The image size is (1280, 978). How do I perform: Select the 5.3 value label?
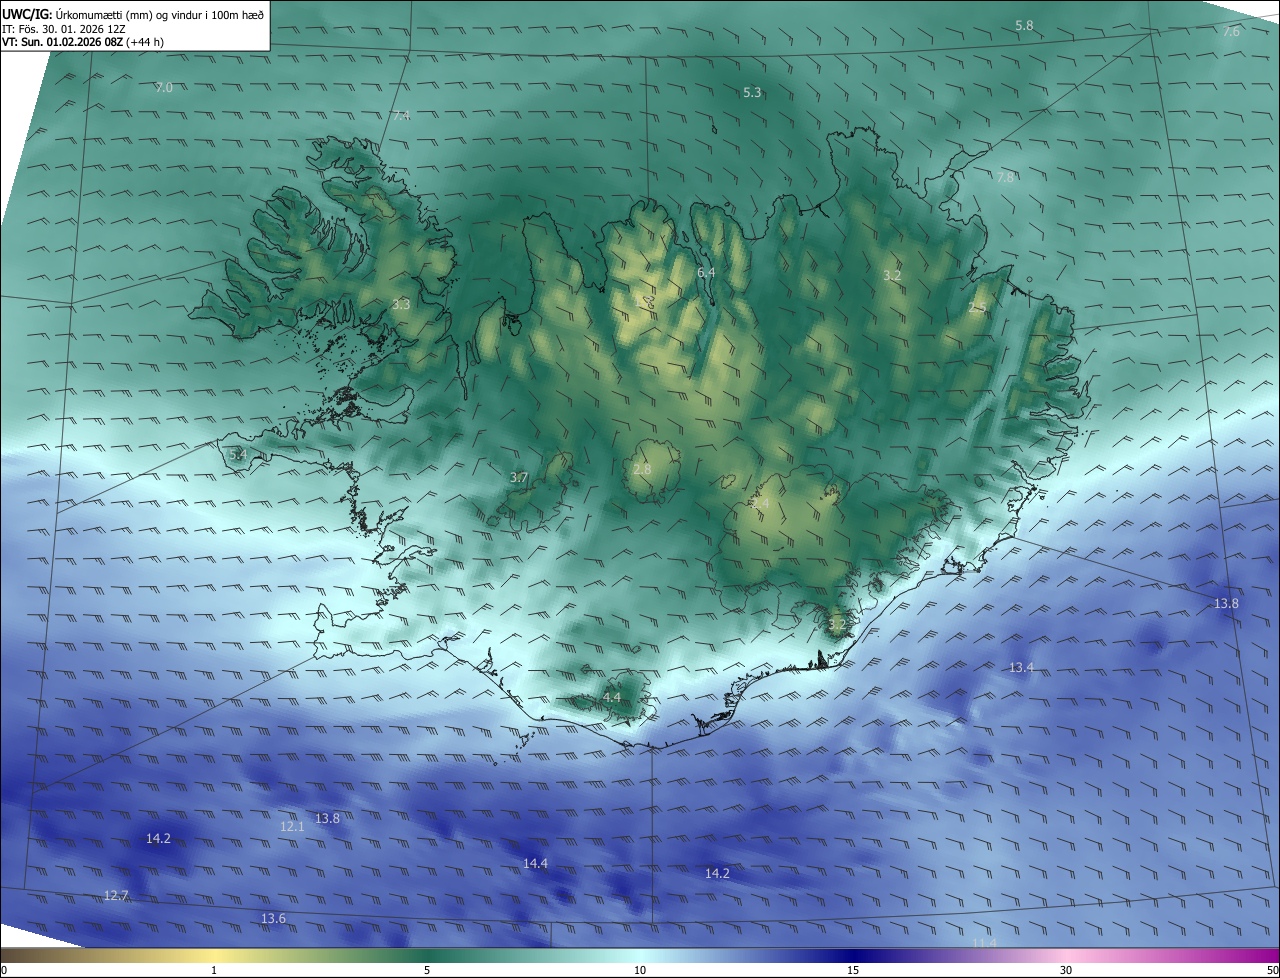pos(752,92)
